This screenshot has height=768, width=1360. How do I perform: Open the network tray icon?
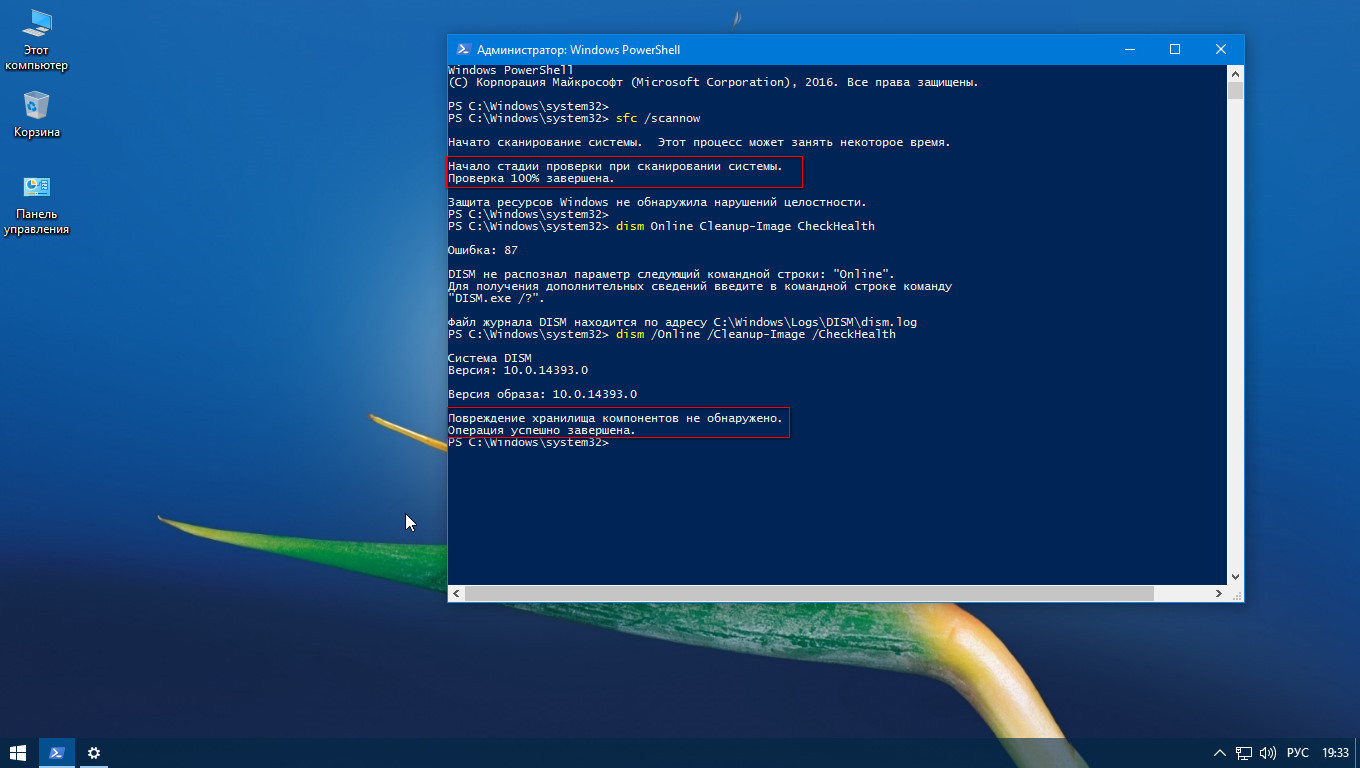point(1244,753)
